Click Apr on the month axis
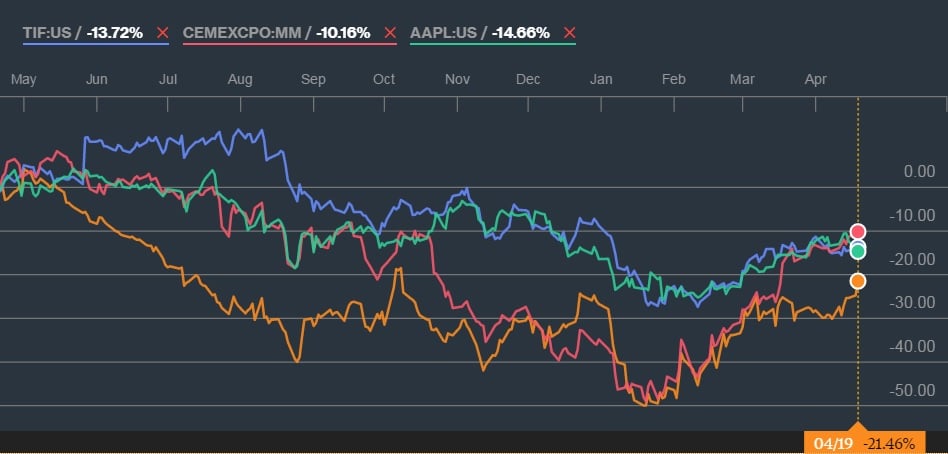 816,79
